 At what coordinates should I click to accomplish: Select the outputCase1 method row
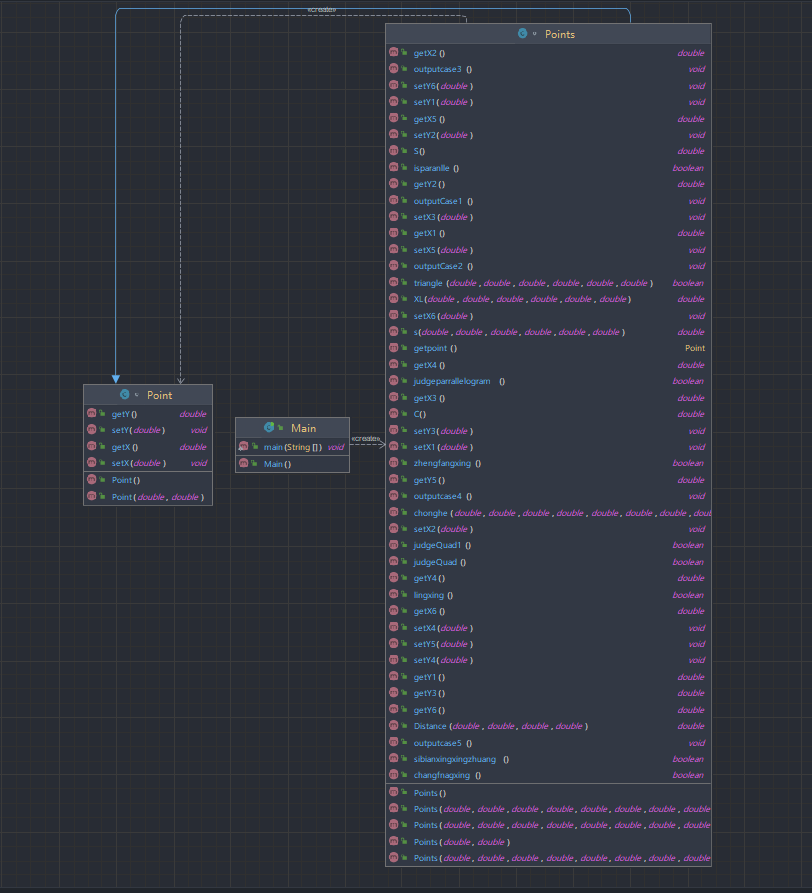(548, 200)
